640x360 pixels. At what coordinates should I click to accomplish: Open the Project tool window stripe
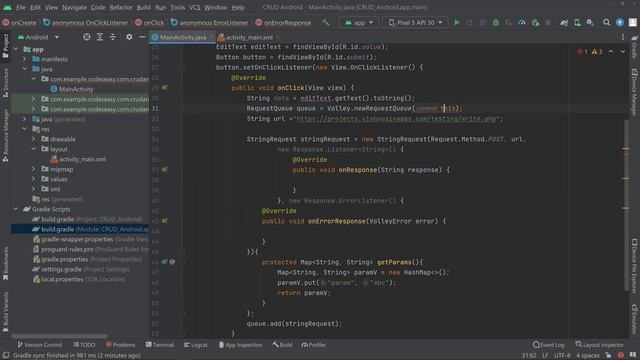coord(5,46)
